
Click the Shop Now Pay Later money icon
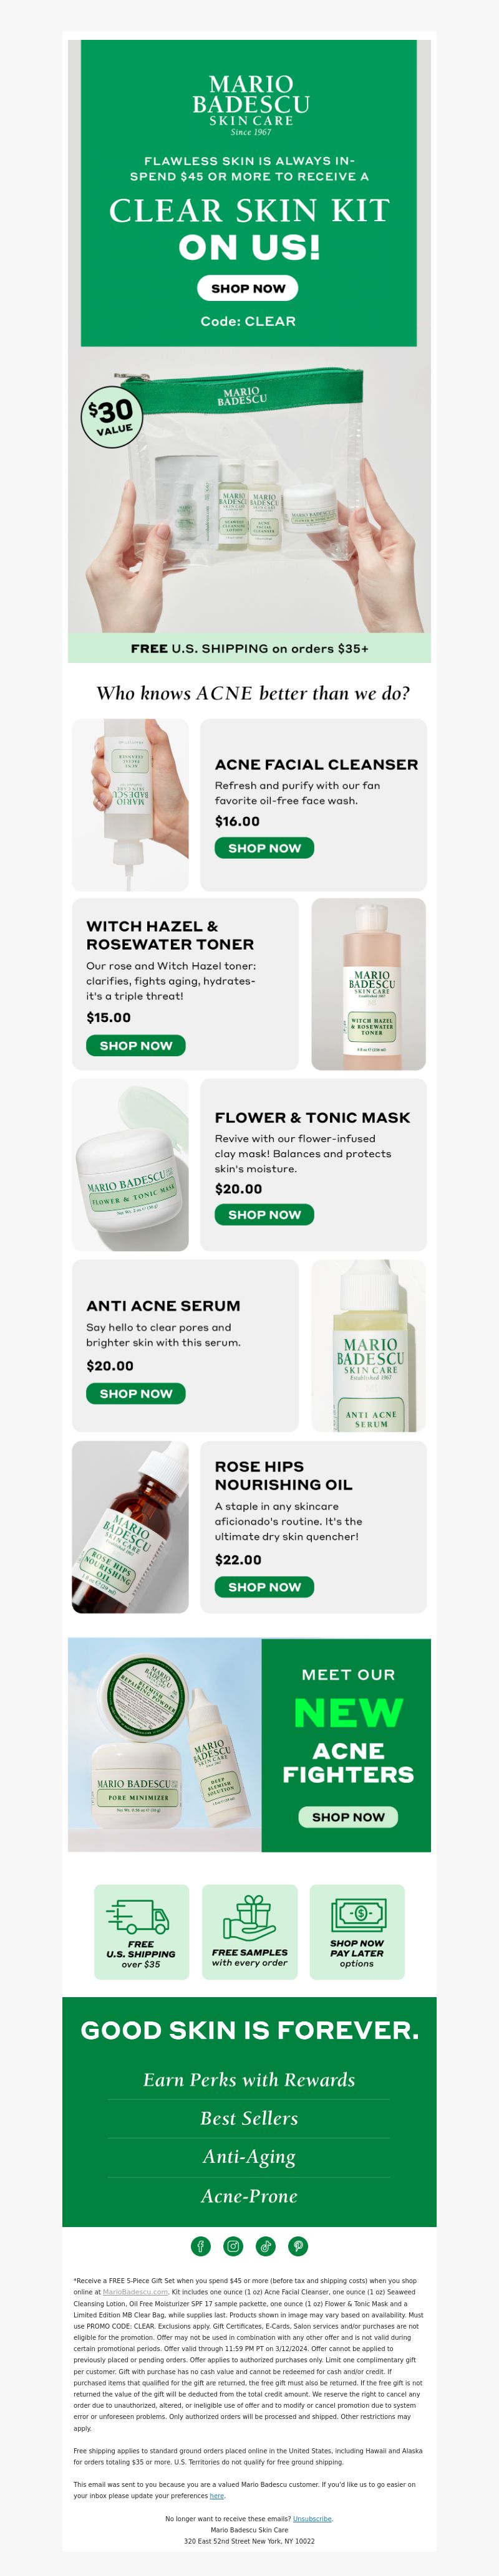(x=358, y=1914)
